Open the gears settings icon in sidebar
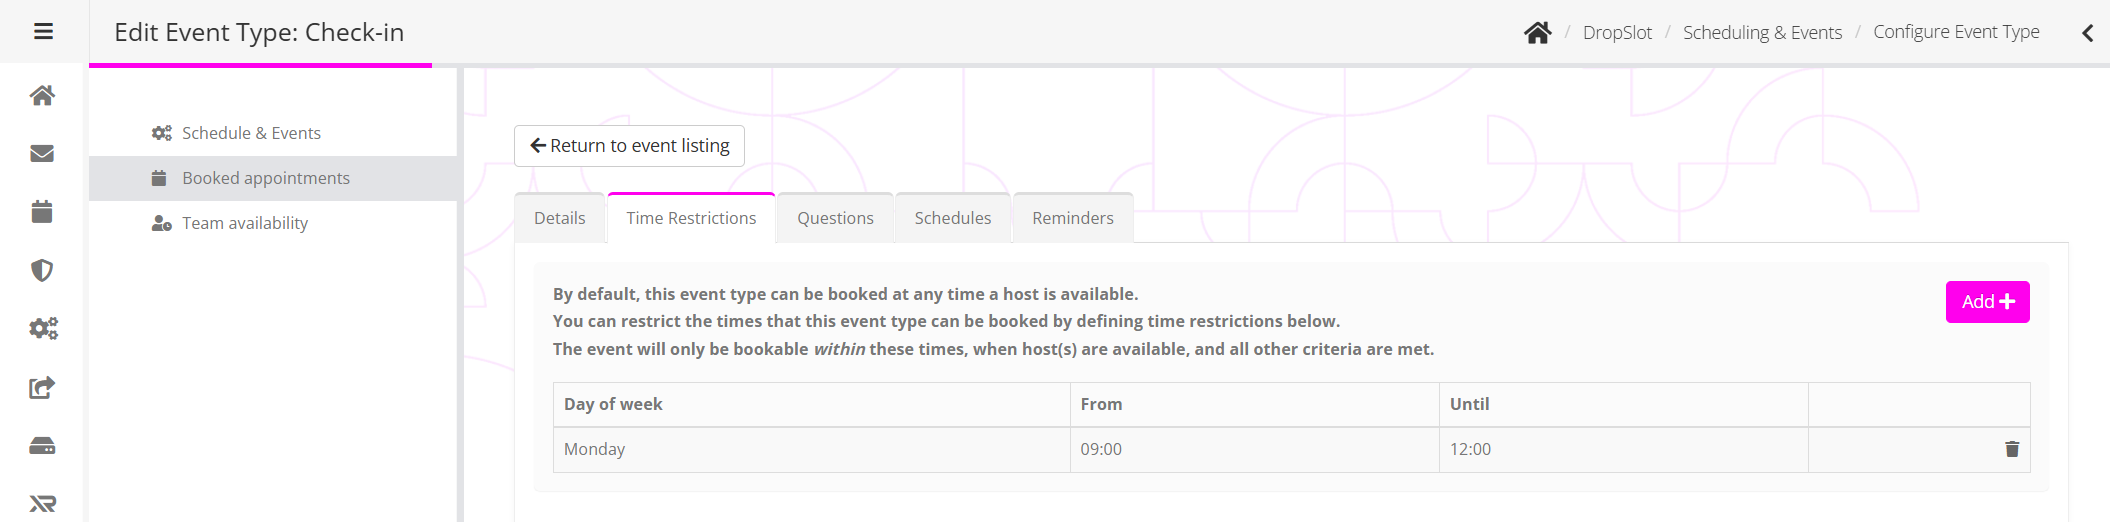The height and width of the screenshot is (522, 2110). [x=43, y=328]
